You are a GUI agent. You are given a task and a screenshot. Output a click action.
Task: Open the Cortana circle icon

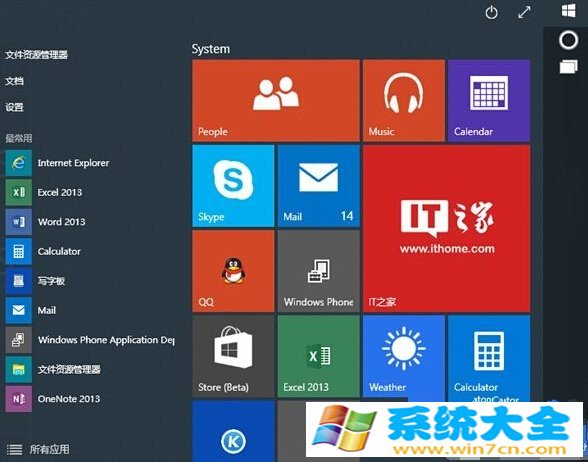point(568,40)
